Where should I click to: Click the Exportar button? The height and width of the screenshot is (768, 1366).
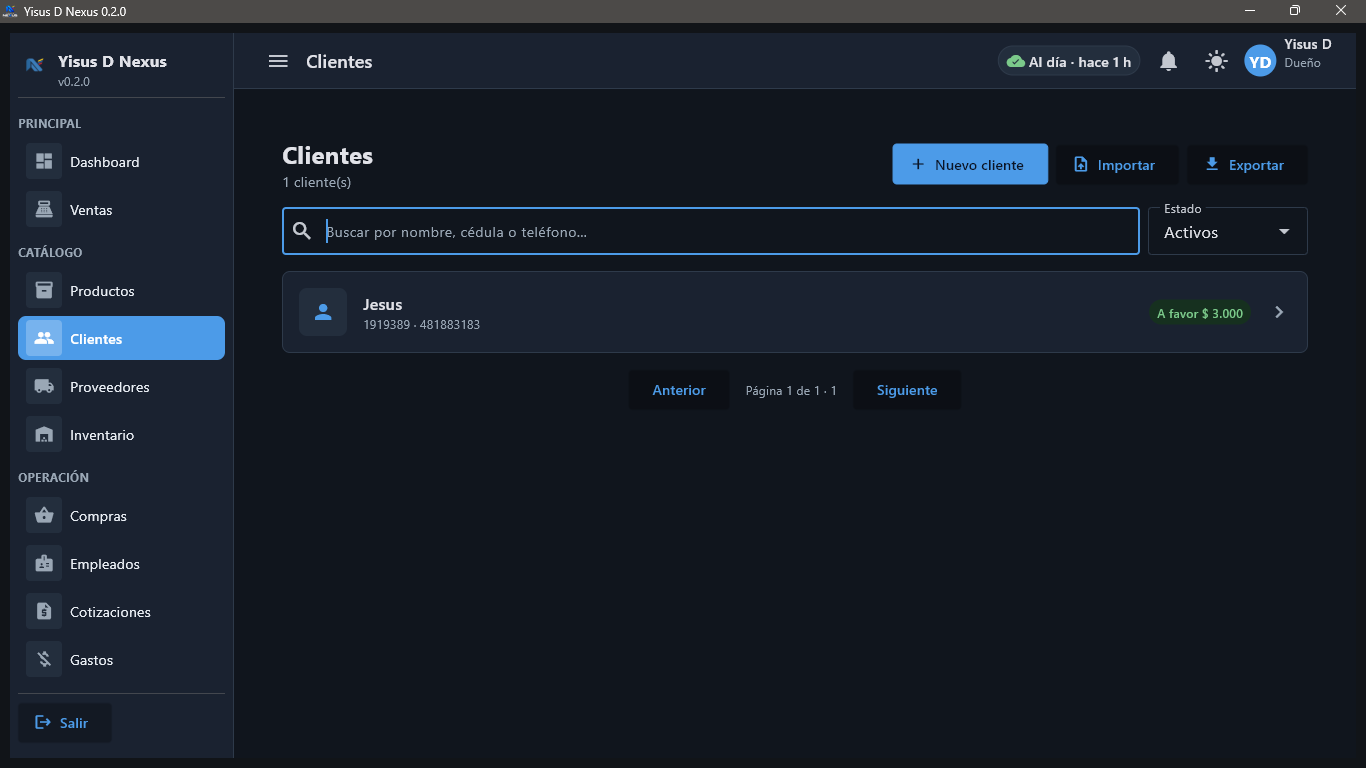1246,164
